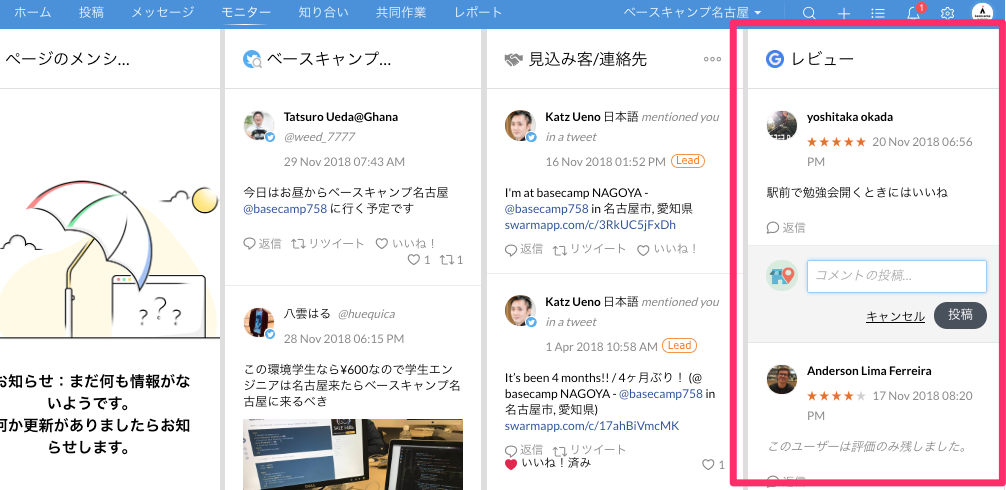The image size is (1006, 490).
Task: Click the @huequica handle
Action: 366,314
